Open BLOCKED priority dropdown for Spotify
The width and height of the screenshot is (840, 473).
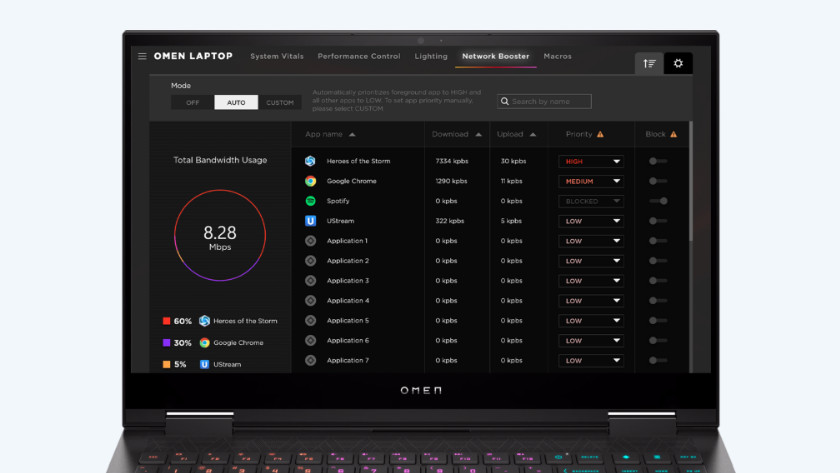[591, 201]
